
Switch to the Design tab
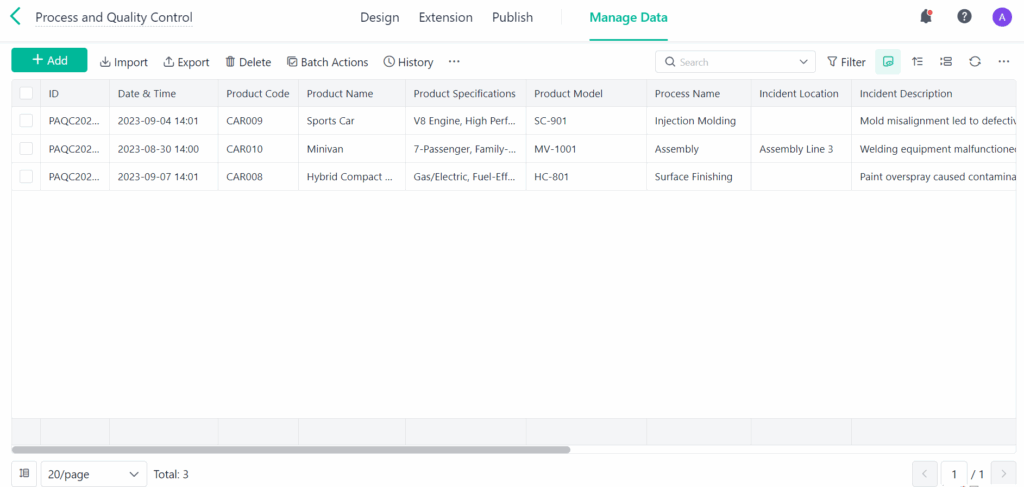coord(379,17)
